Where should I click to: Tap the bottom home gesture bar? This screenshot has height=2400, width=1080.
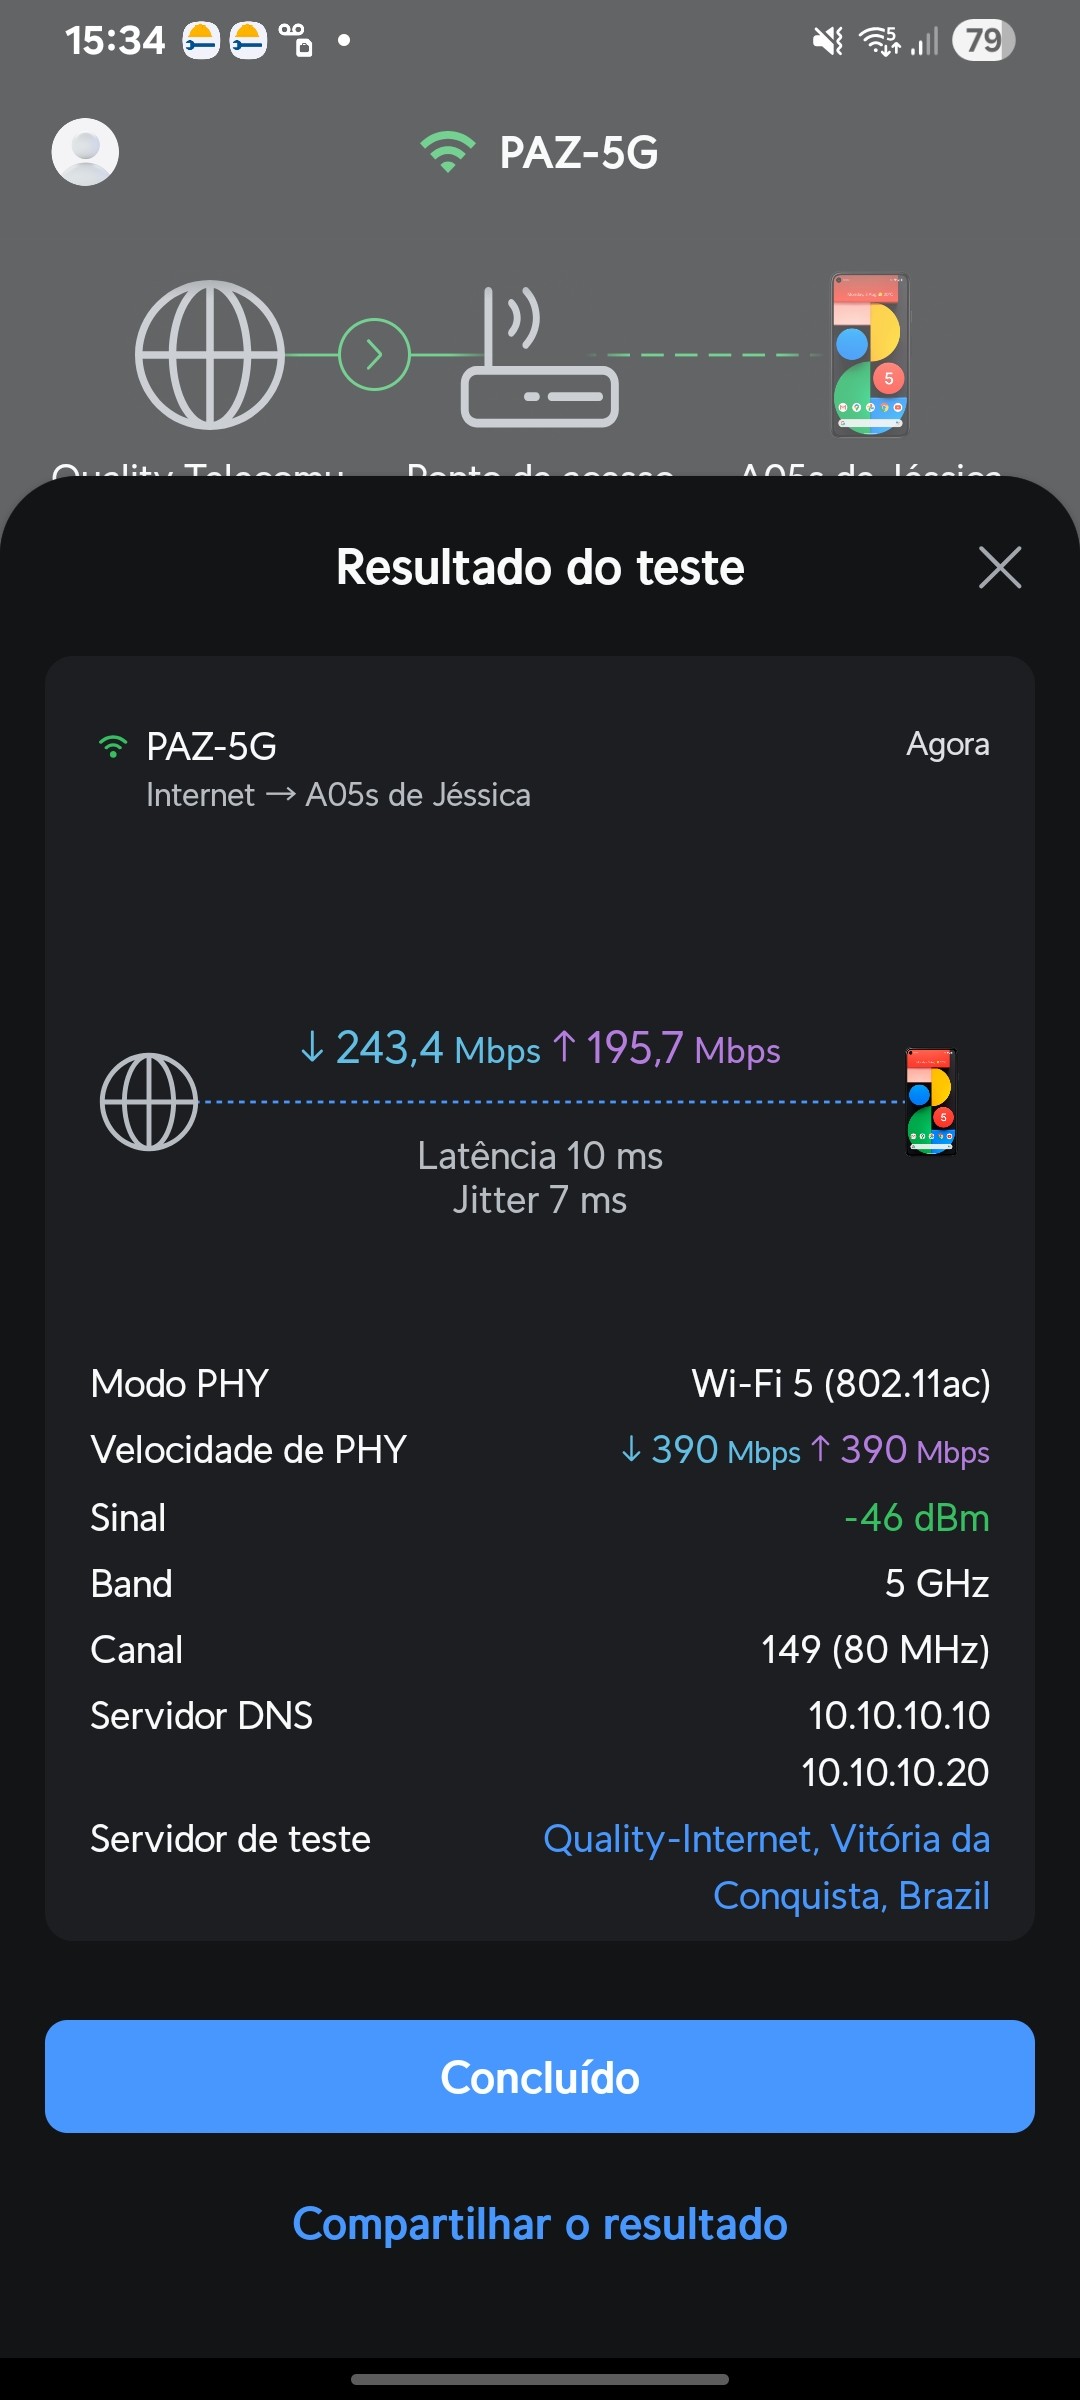pos(540,2379)
